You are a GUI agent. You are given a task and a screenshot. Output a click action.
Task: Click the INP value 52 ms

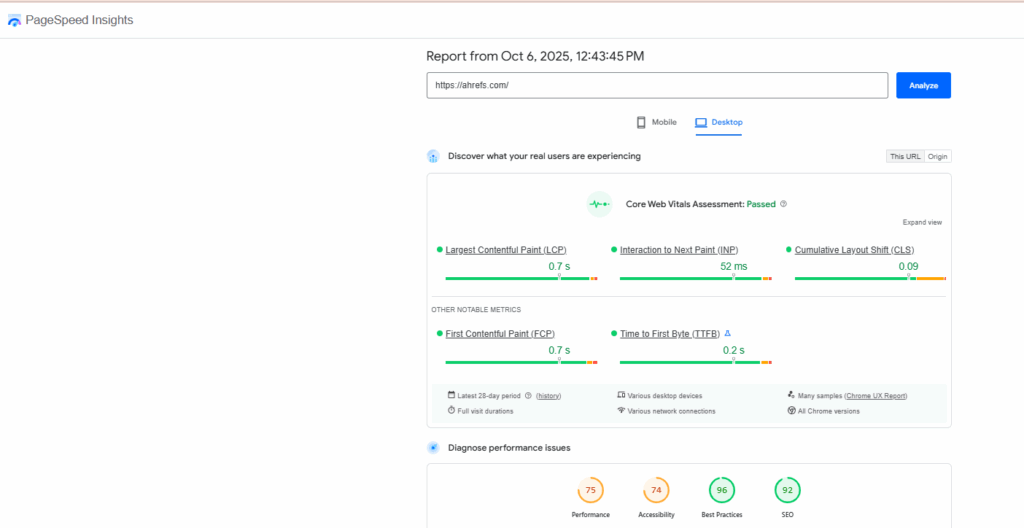tap(733, 266)
